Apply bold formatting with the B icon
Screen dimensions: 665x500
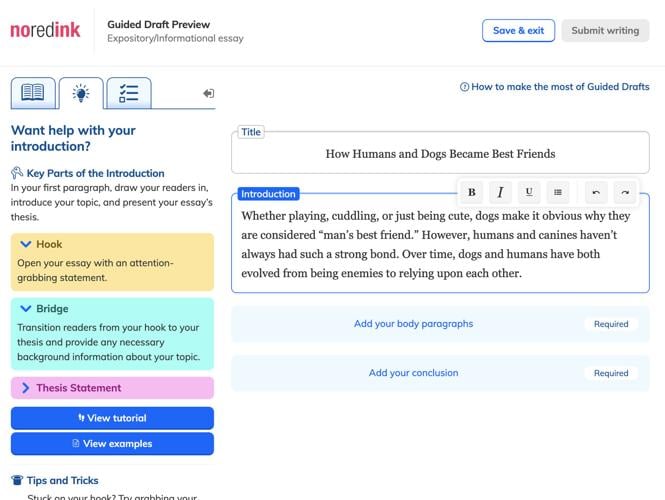472,193
